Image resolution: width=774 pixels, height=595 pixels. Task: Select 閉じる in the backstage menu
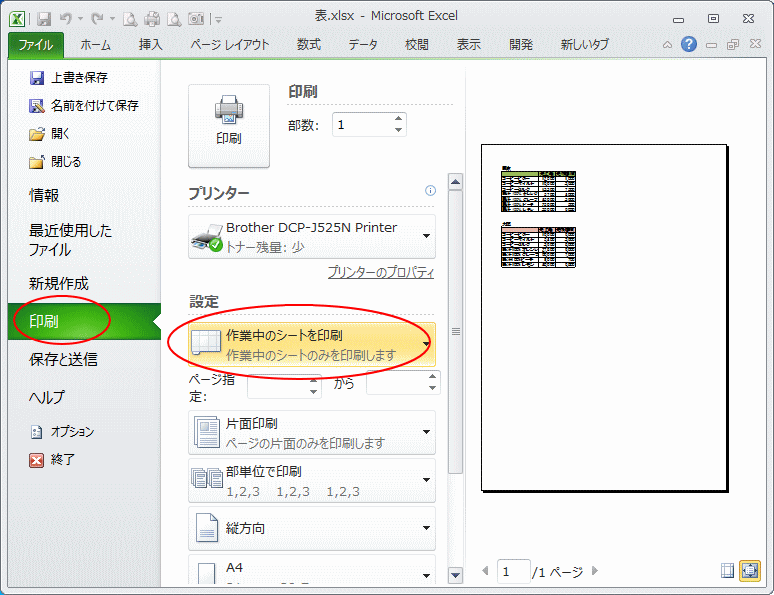coord(55,162)
